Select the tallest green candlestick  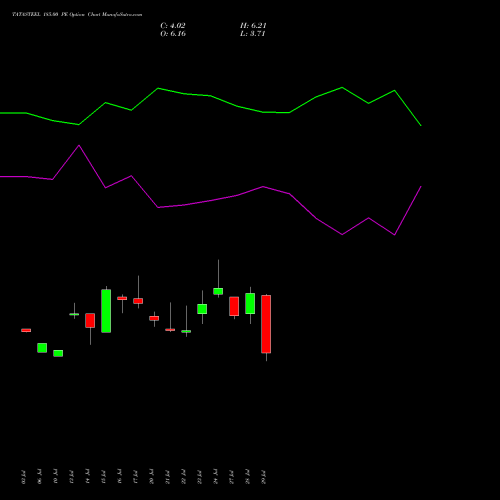106,311
